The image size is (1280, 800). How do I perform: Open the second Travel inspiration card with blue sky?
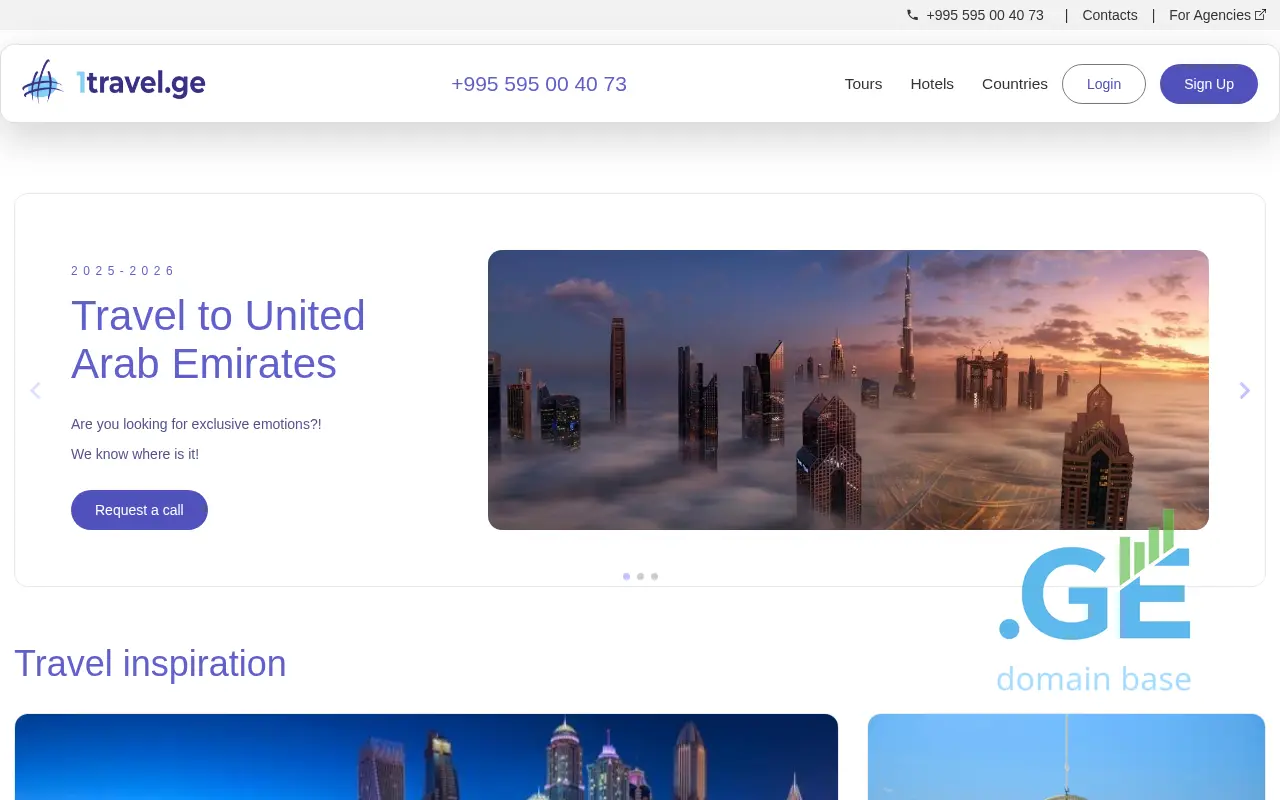point(1066,757)
